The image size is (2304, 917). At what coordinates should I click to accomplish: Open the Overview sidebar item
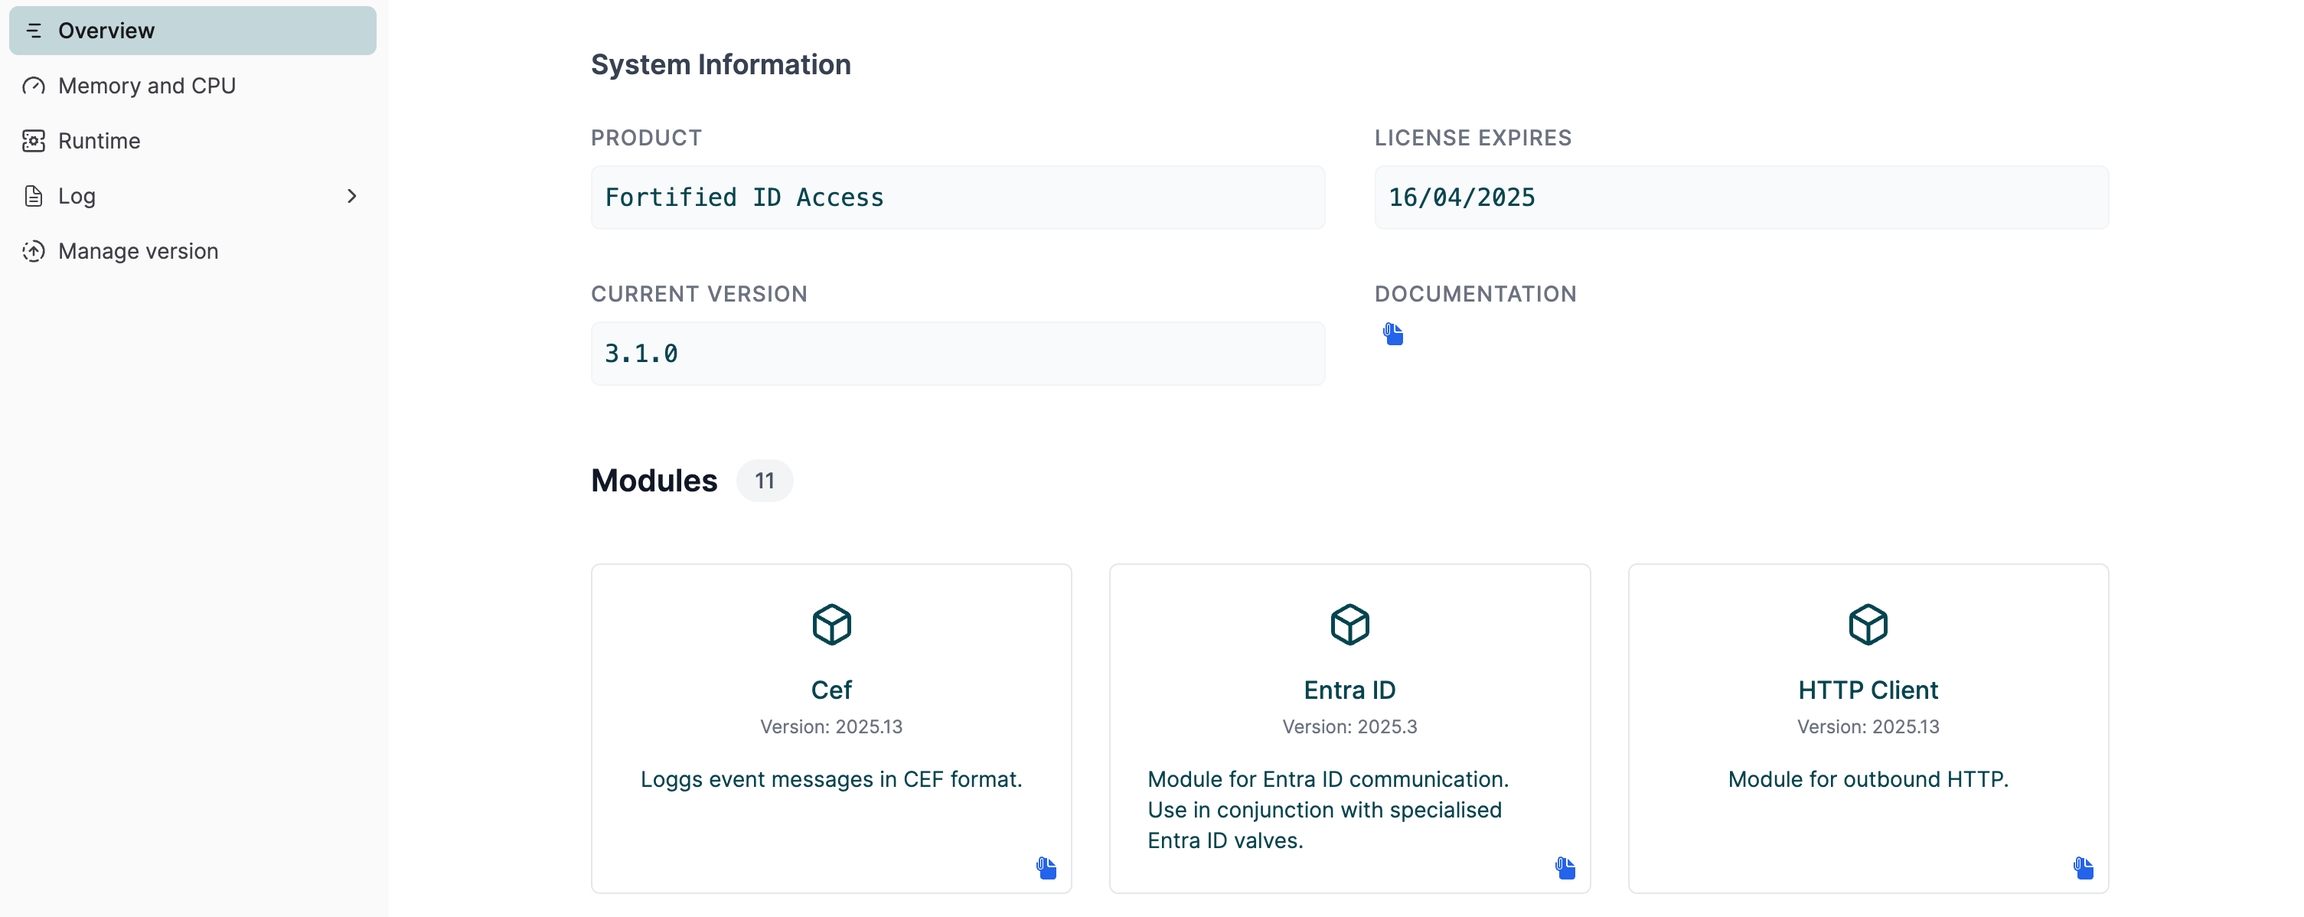pyautogui.click(x=106, y=31)
